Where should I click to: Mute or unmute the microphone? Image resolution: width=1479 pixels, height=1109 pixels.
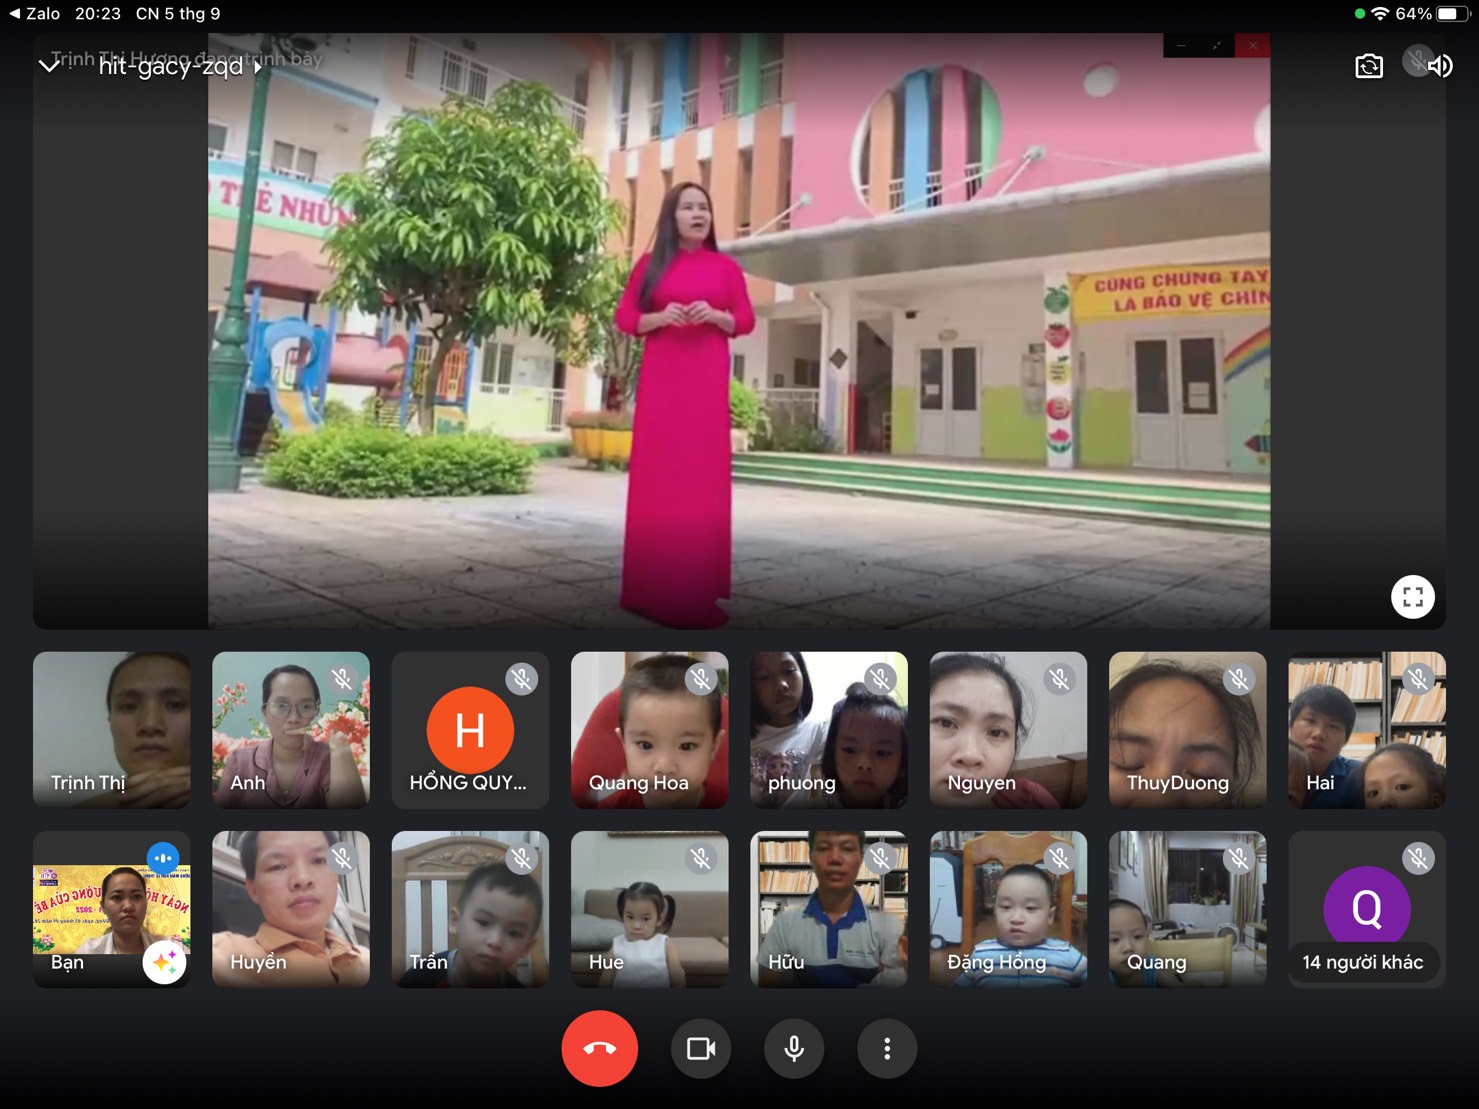(794, 1048)
